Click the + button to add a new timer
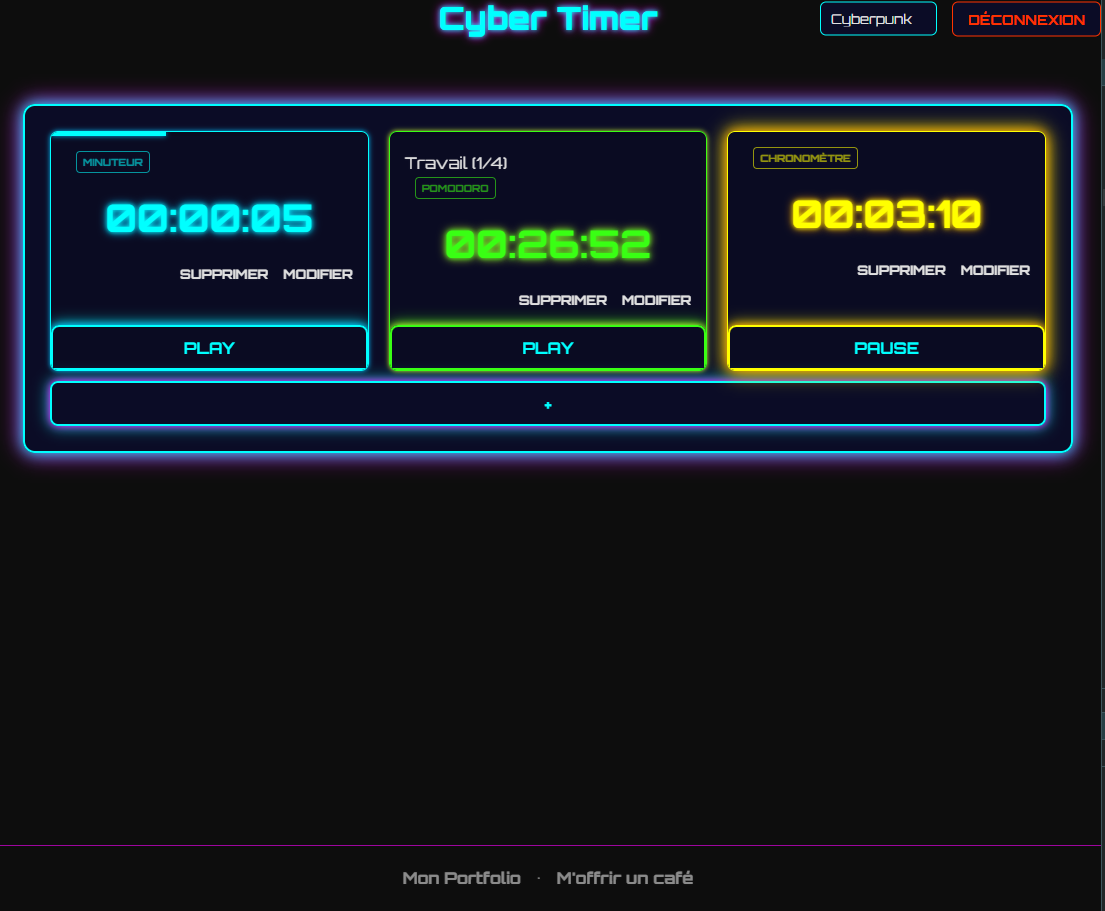Screen dimensions: 1105x911 pos(547,404)
